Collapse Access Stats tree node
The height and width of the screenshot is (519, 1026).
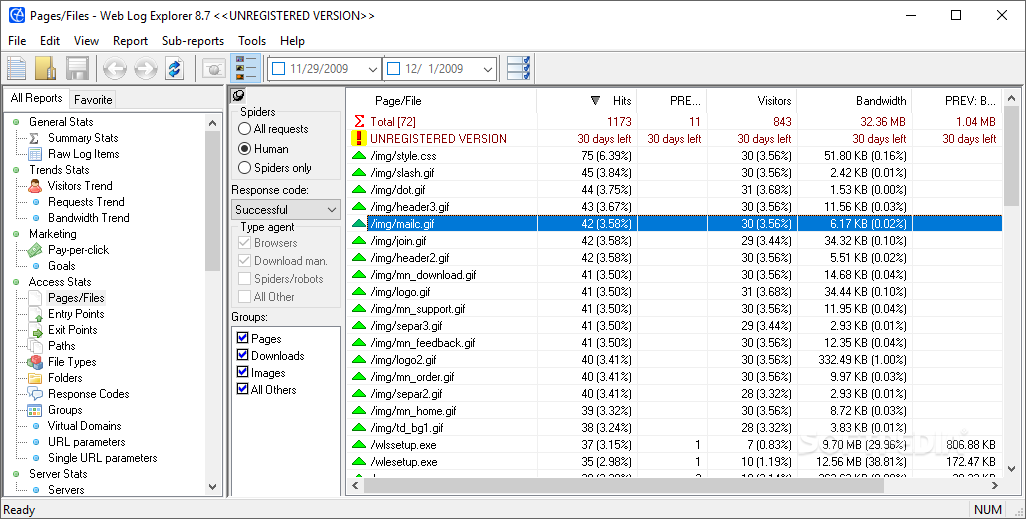[16, 282]
